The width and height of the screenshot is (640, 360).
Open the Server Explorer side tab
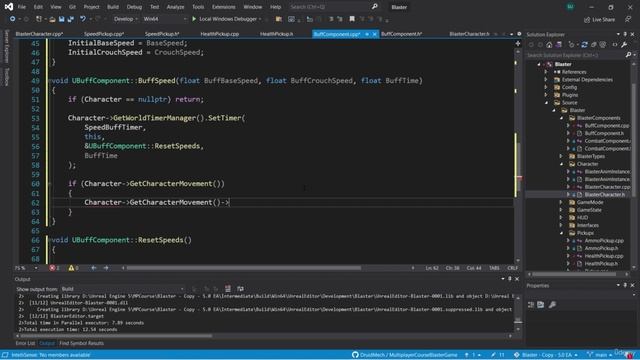coord(6,47)
